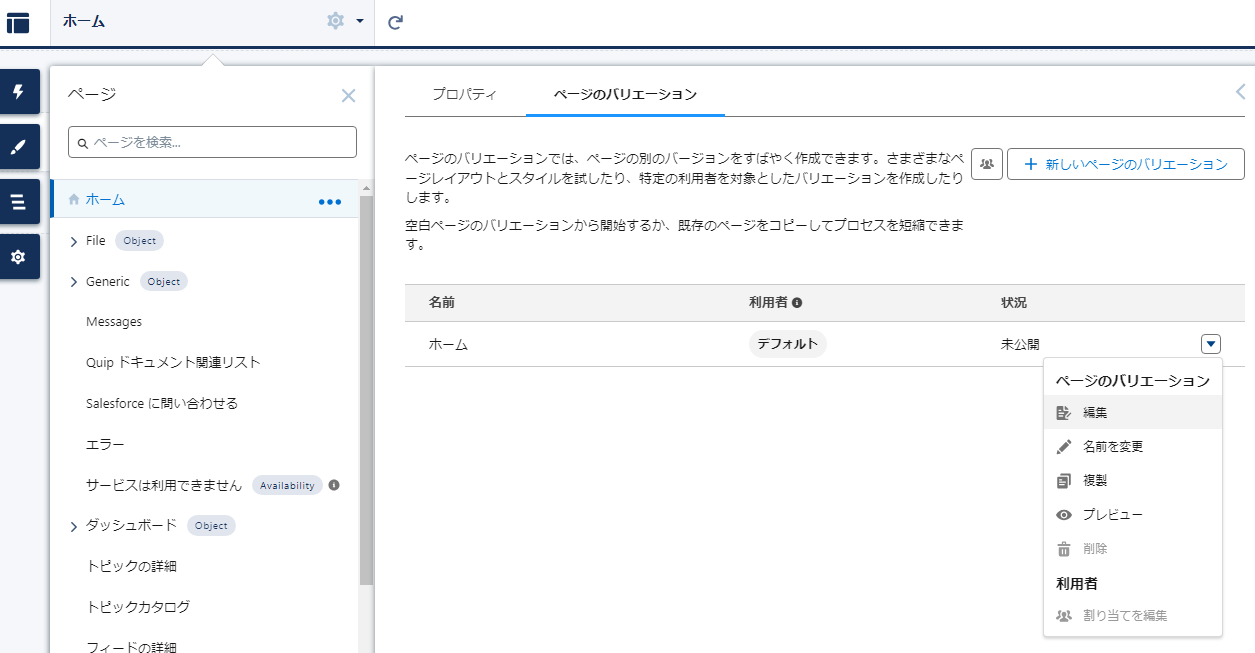Click info icon beside Availability badge
The width and height of the screenshot is (1255, 653).
334,485
